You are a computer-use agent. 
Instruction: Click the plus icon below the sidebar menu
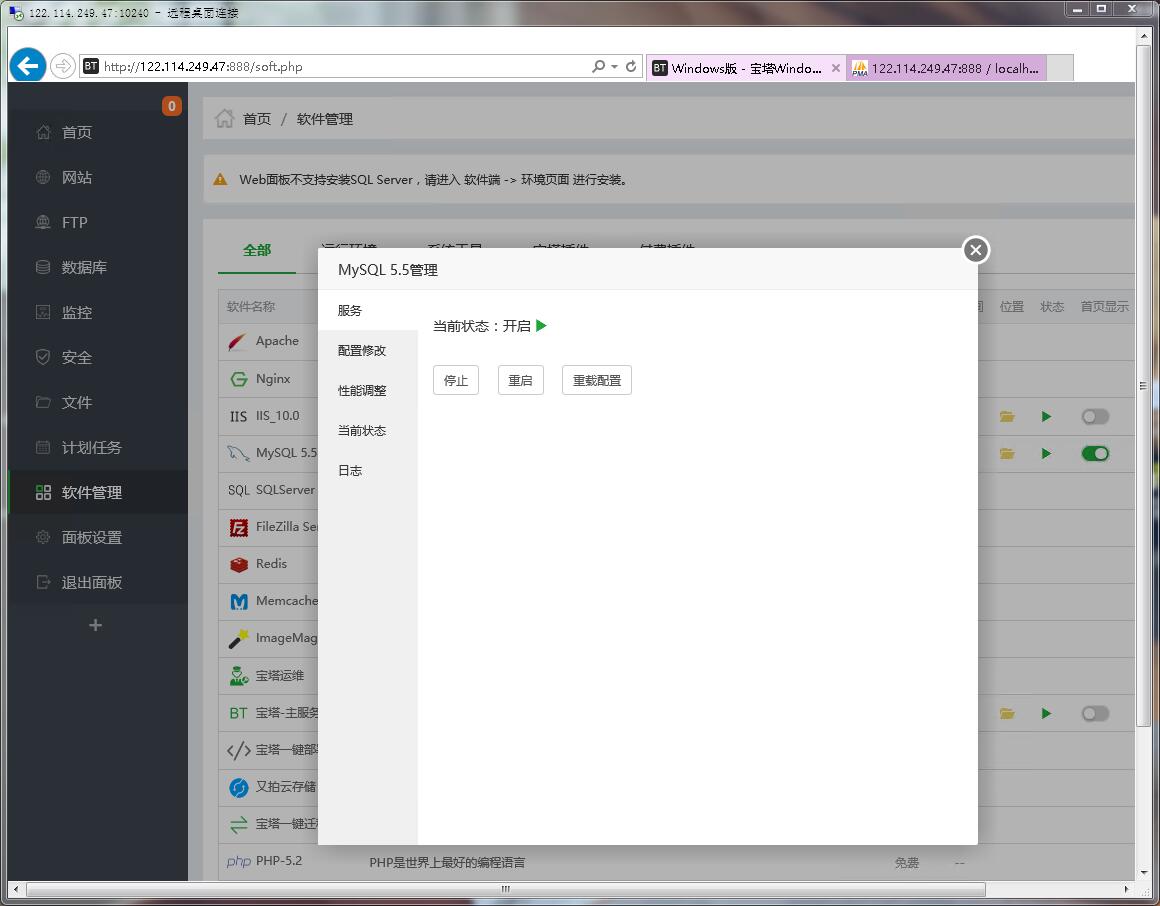point(95,626)
